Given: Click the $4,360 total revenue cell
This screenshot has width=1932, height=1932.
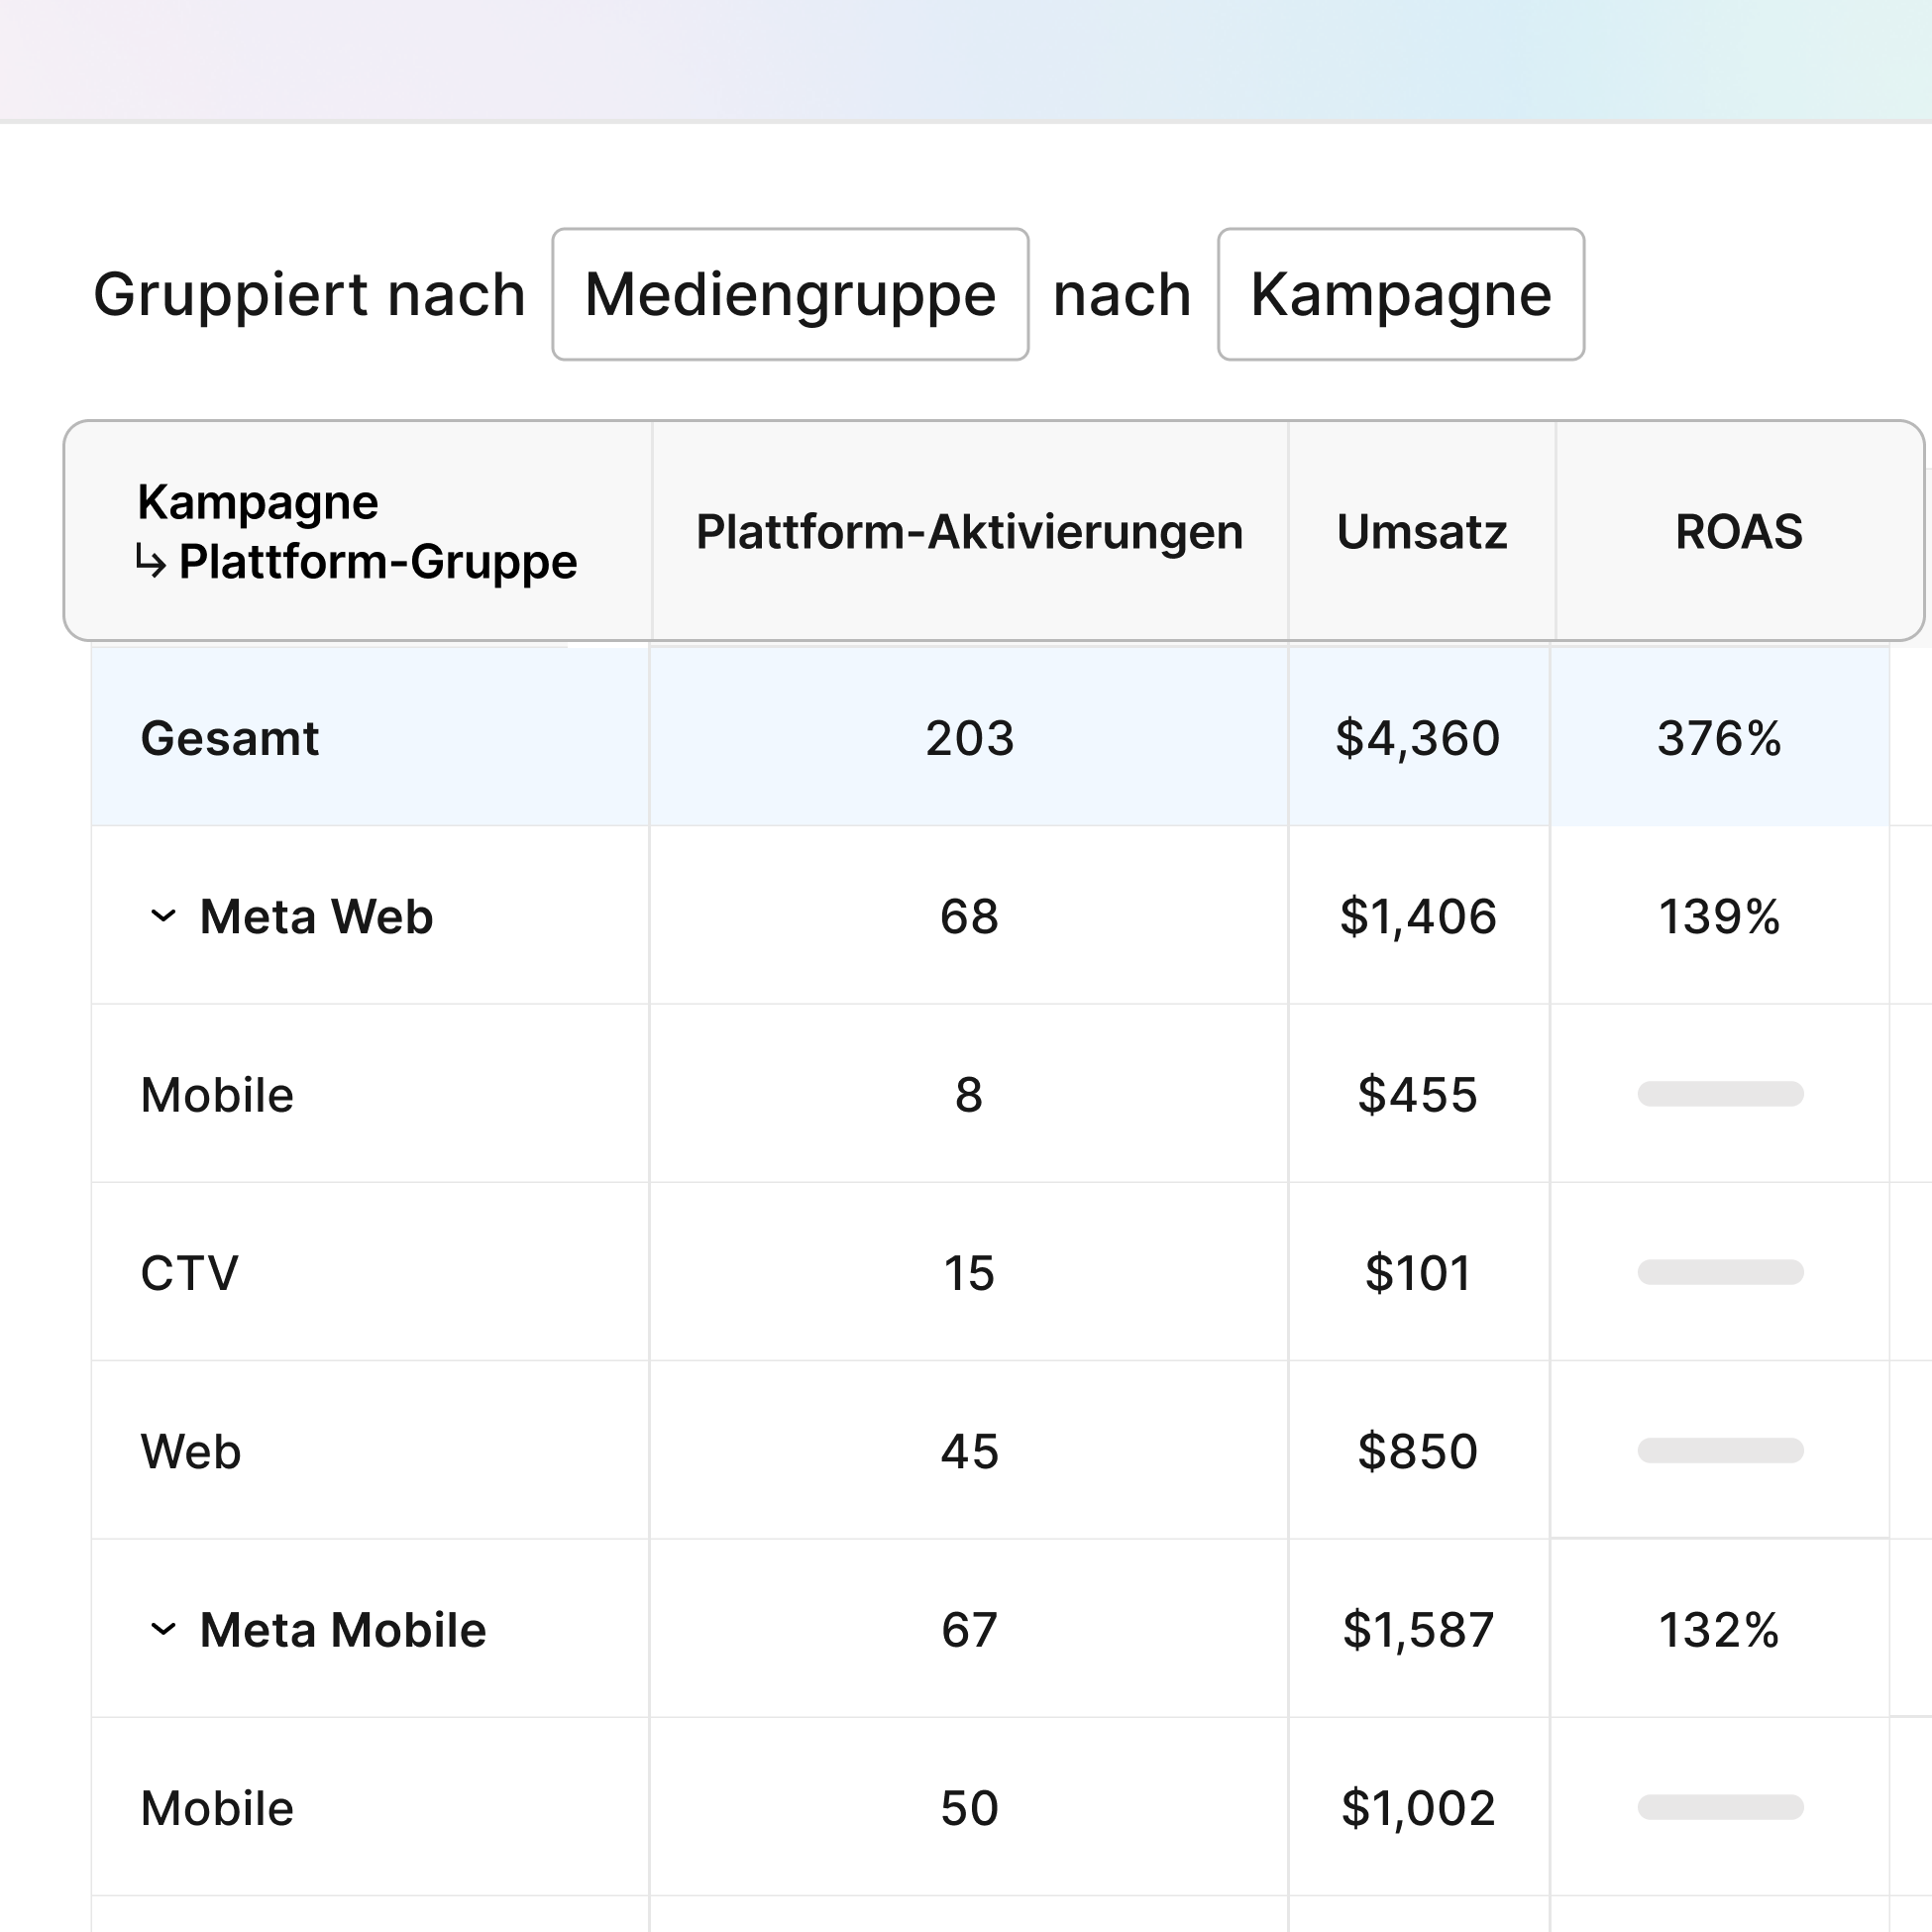Looking at the screenshot, I should pyautogui.click(x=1418, y=738).
